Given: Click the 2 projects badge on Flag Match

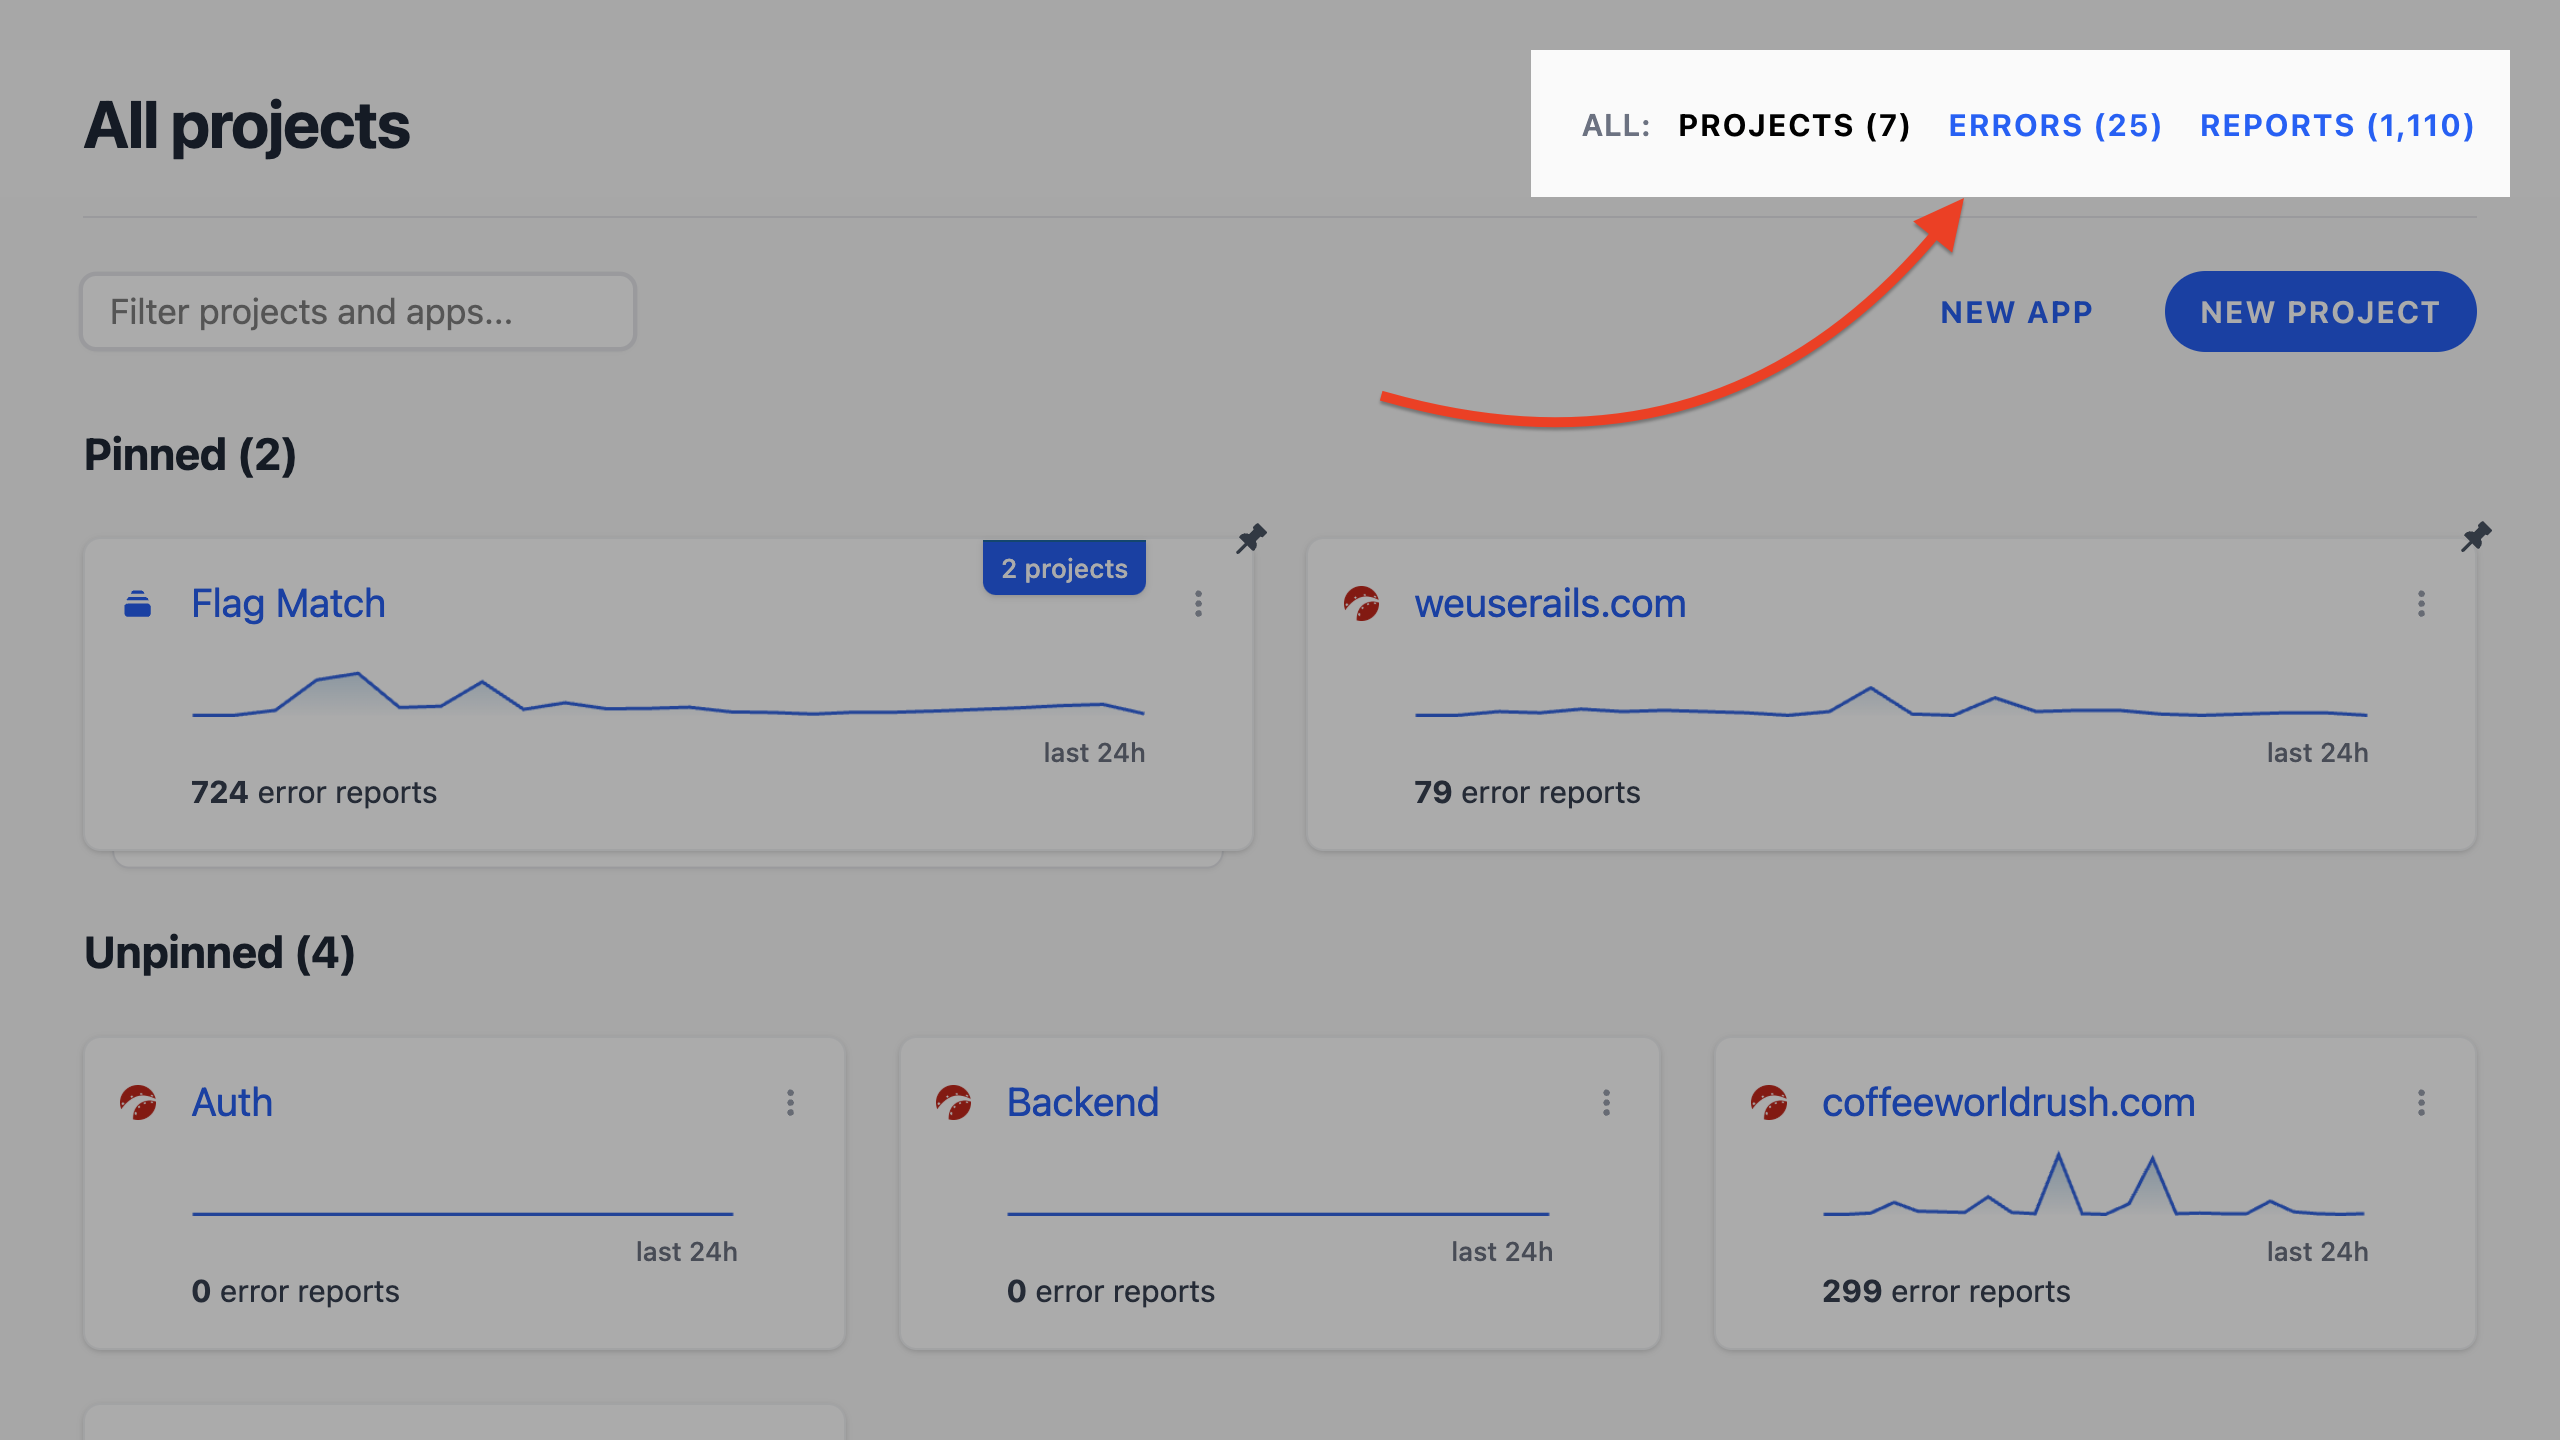Looking at the screenshot, I should (1064, 568).
